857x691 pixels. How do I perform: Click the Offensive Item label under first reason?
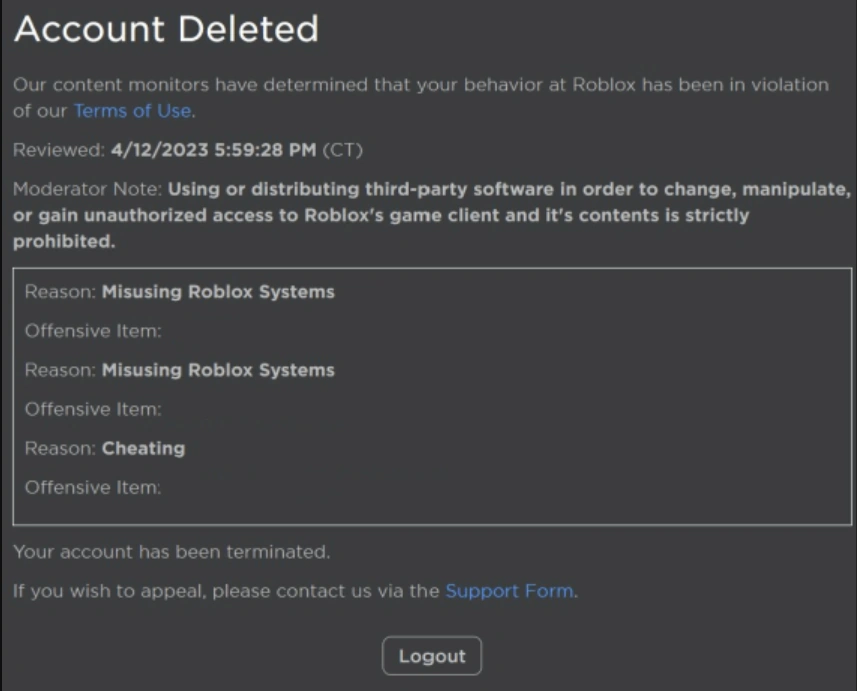click(x=93, y=331)
